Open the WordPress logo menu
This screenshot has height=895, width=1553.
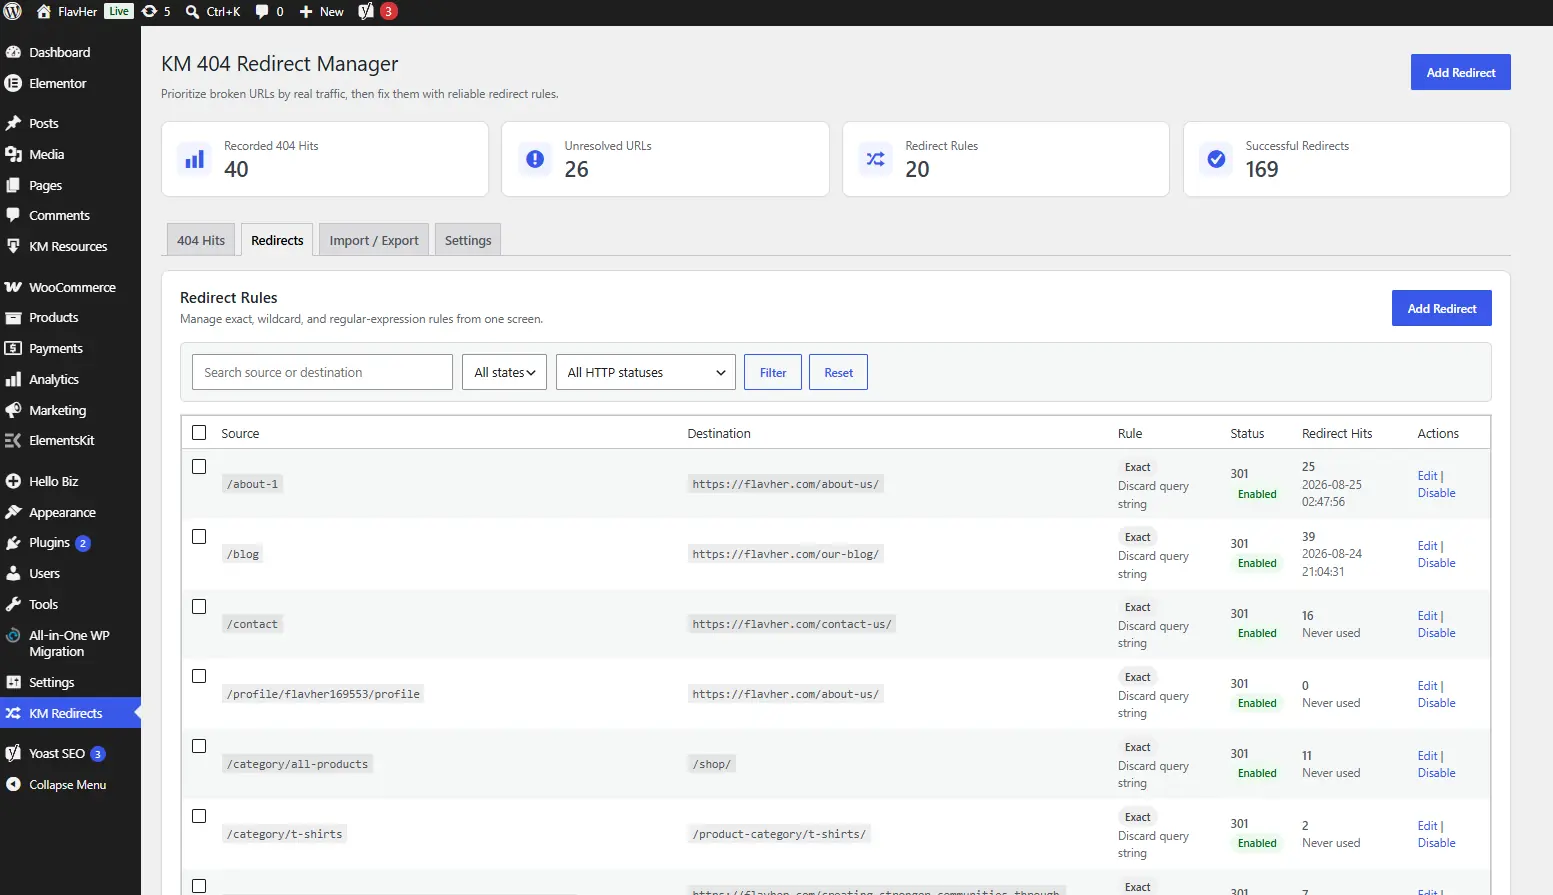pos(13,12)
